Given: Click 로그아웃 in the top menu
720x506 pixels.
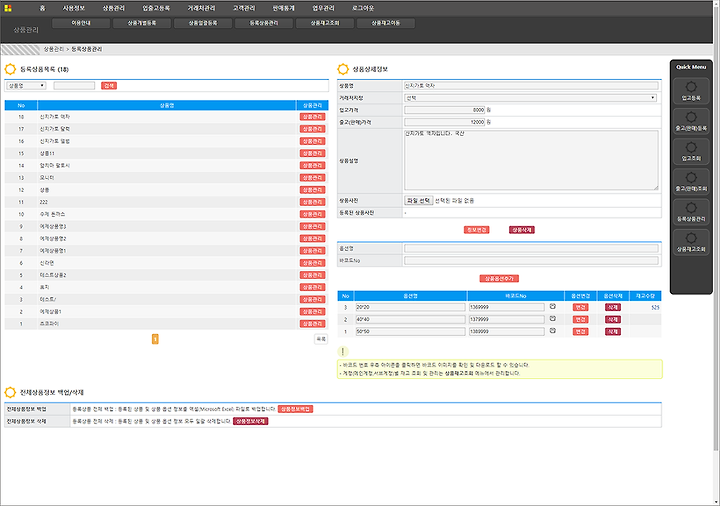Looking at the screenshot, I should tap(363, 8).
